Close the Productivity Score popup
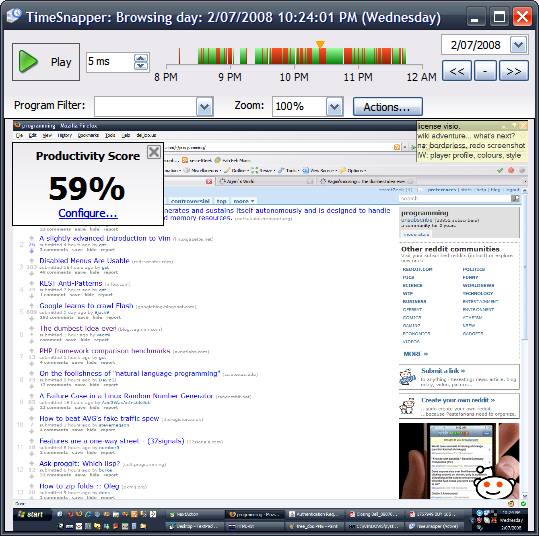539x536 pixels. (154, 152)
